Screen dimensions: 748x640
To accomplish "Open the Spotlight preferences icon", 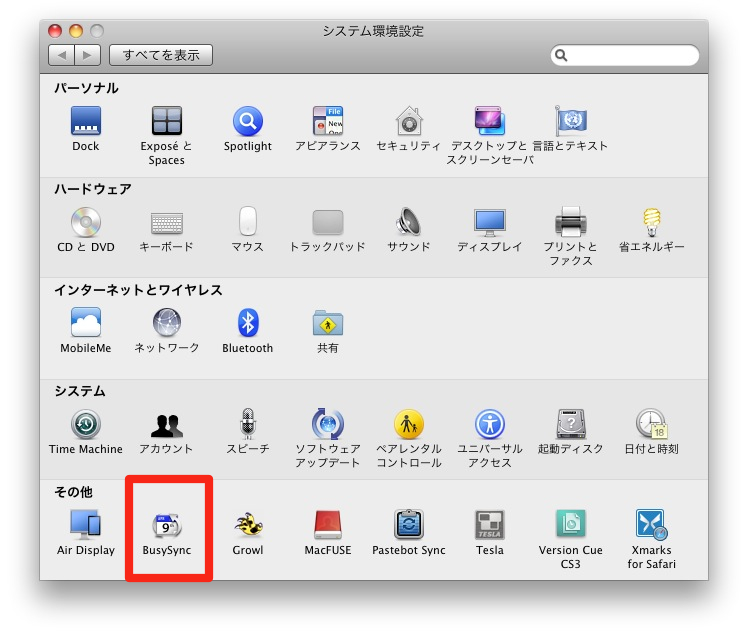I will pyautogui.click(x=247, y=122).
